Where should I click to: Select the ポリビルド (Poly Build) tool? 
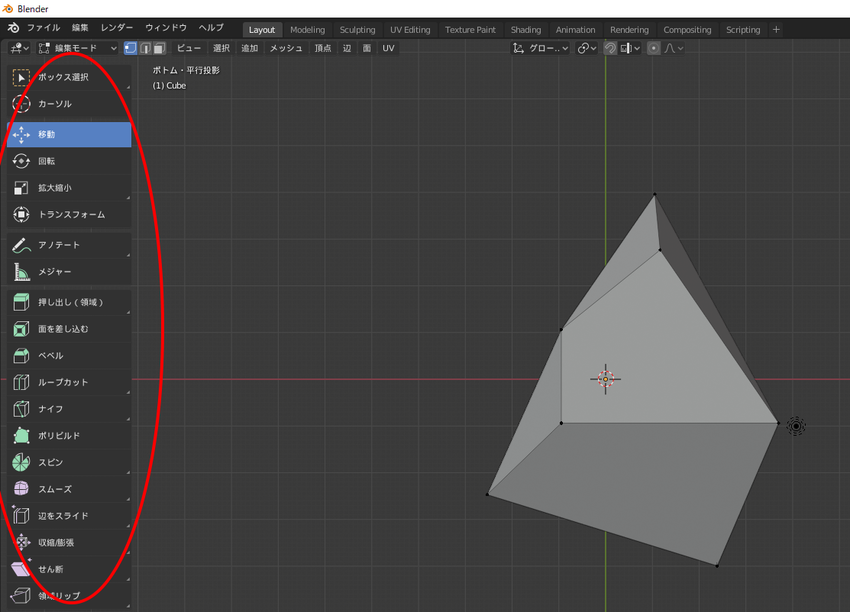[69, 435]
